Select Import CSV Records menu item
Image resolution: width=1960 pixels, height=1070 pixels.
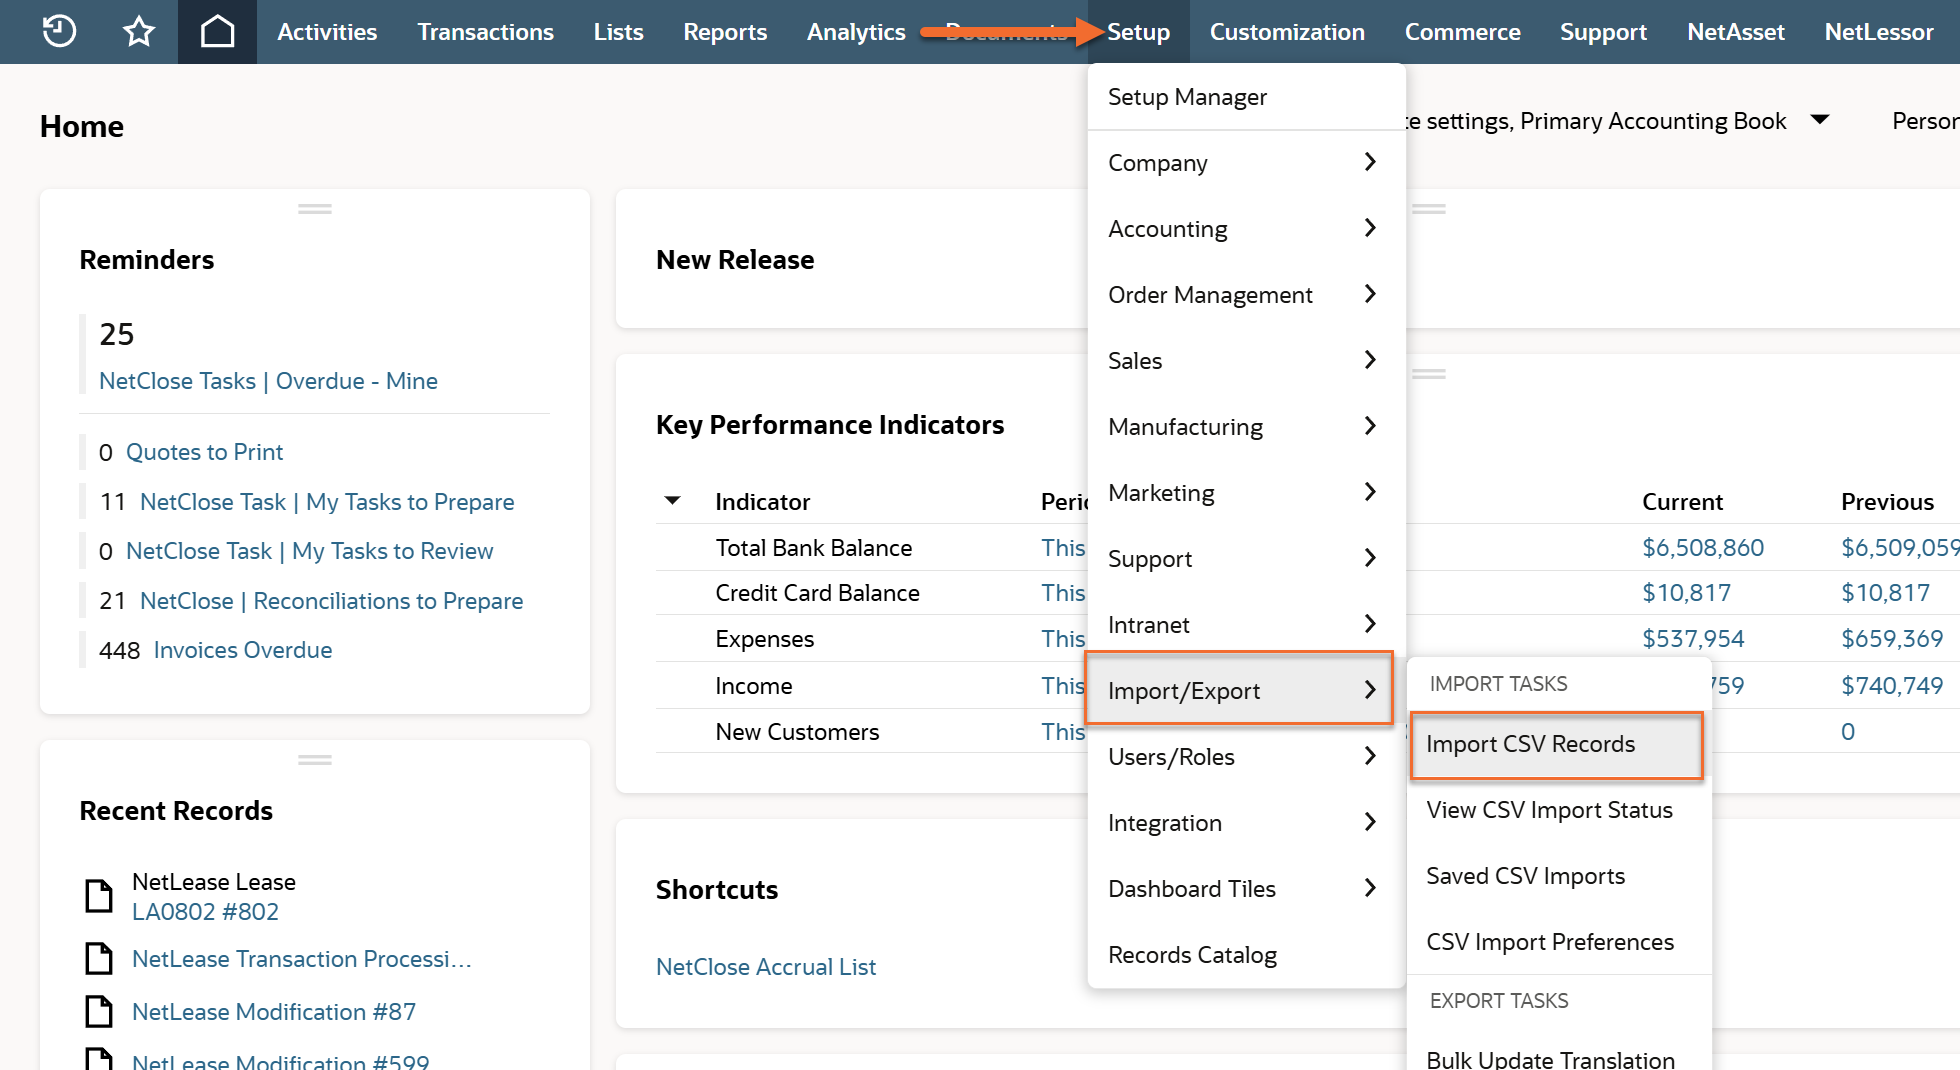pos(1530,744)
